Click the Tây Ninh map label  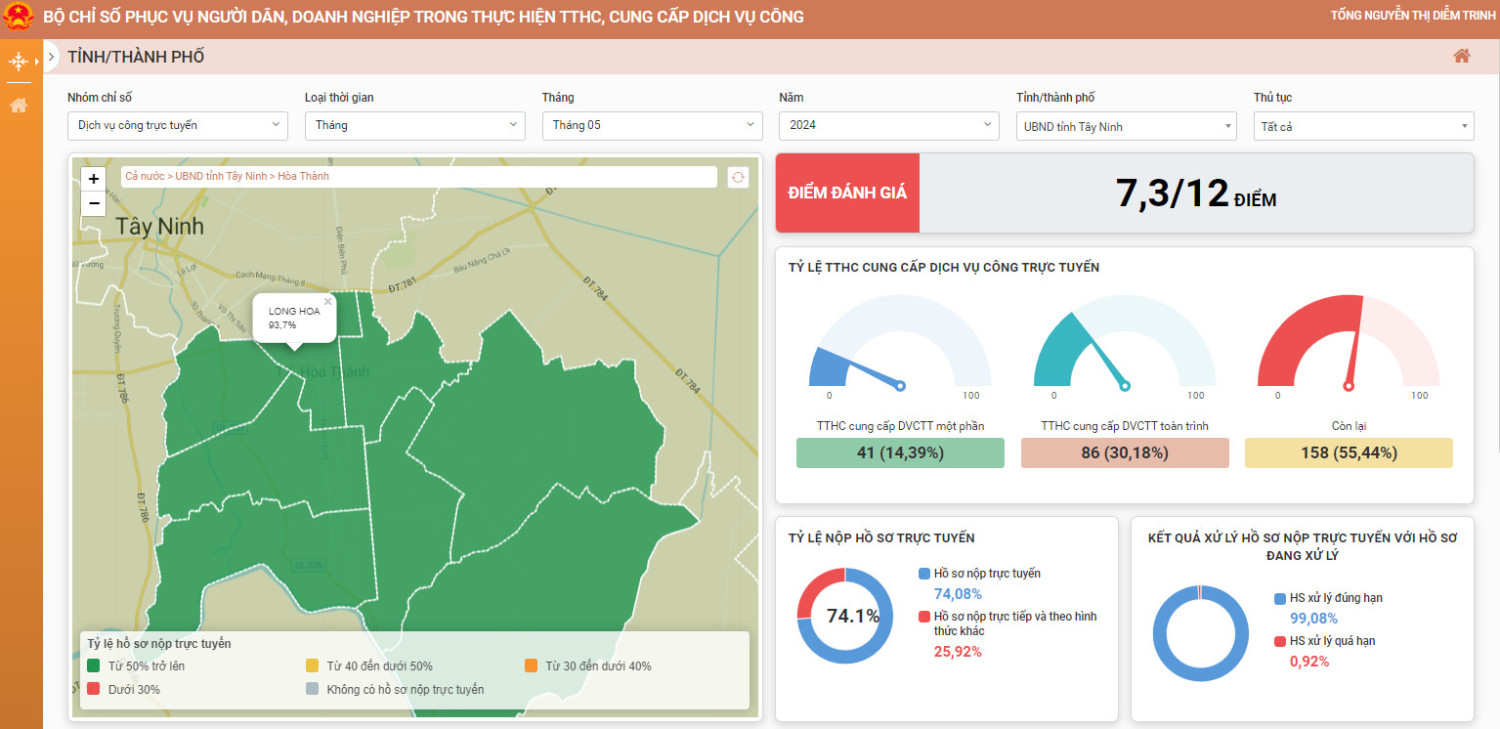tap(159, 226)
